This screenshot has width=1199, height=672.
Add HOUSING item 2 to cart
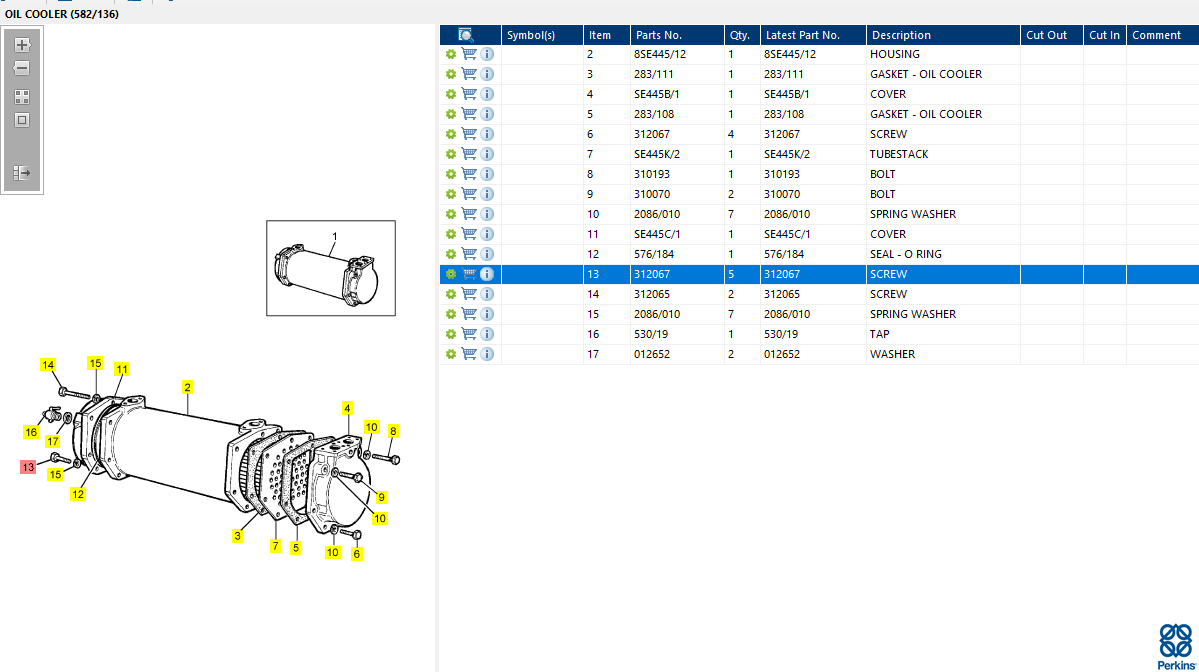point(469,54)
